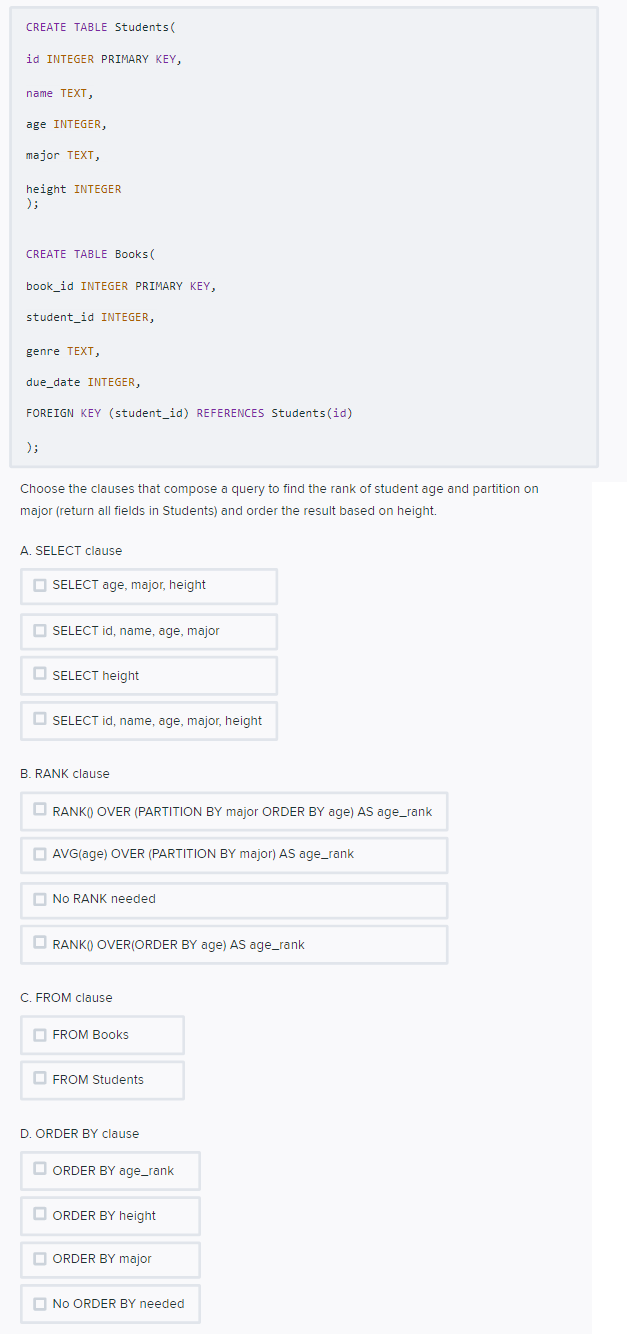Click the 'C. FROM clause' heading

click(x=66, y=998)
